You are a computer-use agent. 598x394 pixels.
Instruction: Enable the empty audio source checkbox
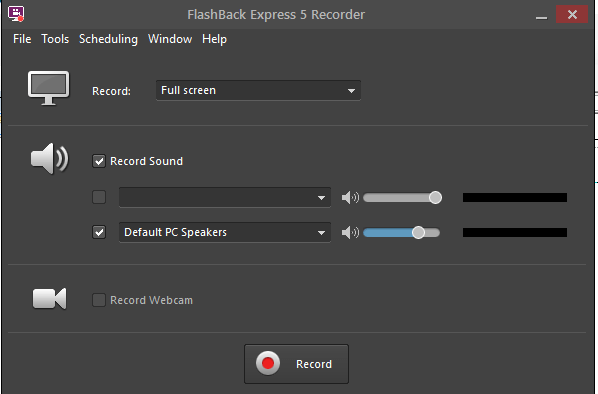tap(99, 197)
